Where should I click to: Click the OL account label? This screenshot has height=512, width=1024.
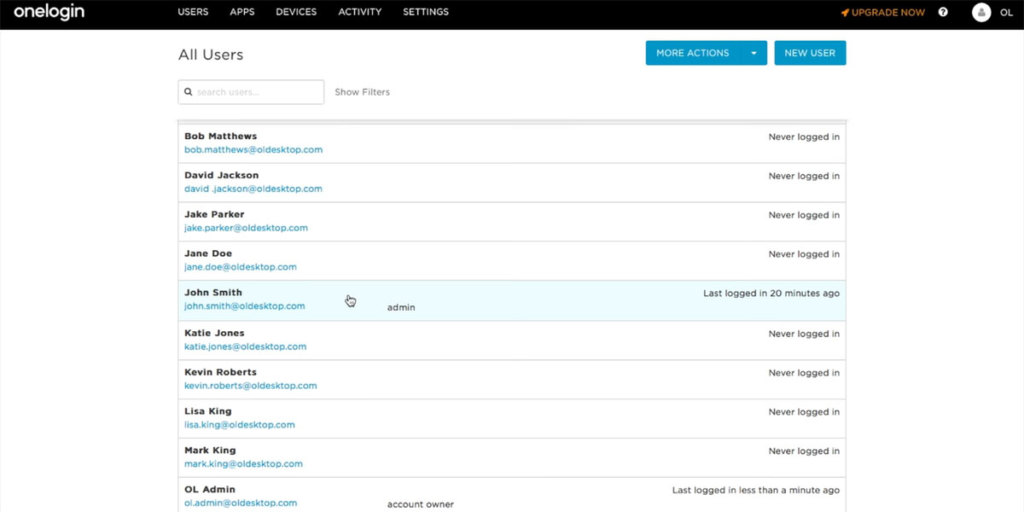[1006, 13]
